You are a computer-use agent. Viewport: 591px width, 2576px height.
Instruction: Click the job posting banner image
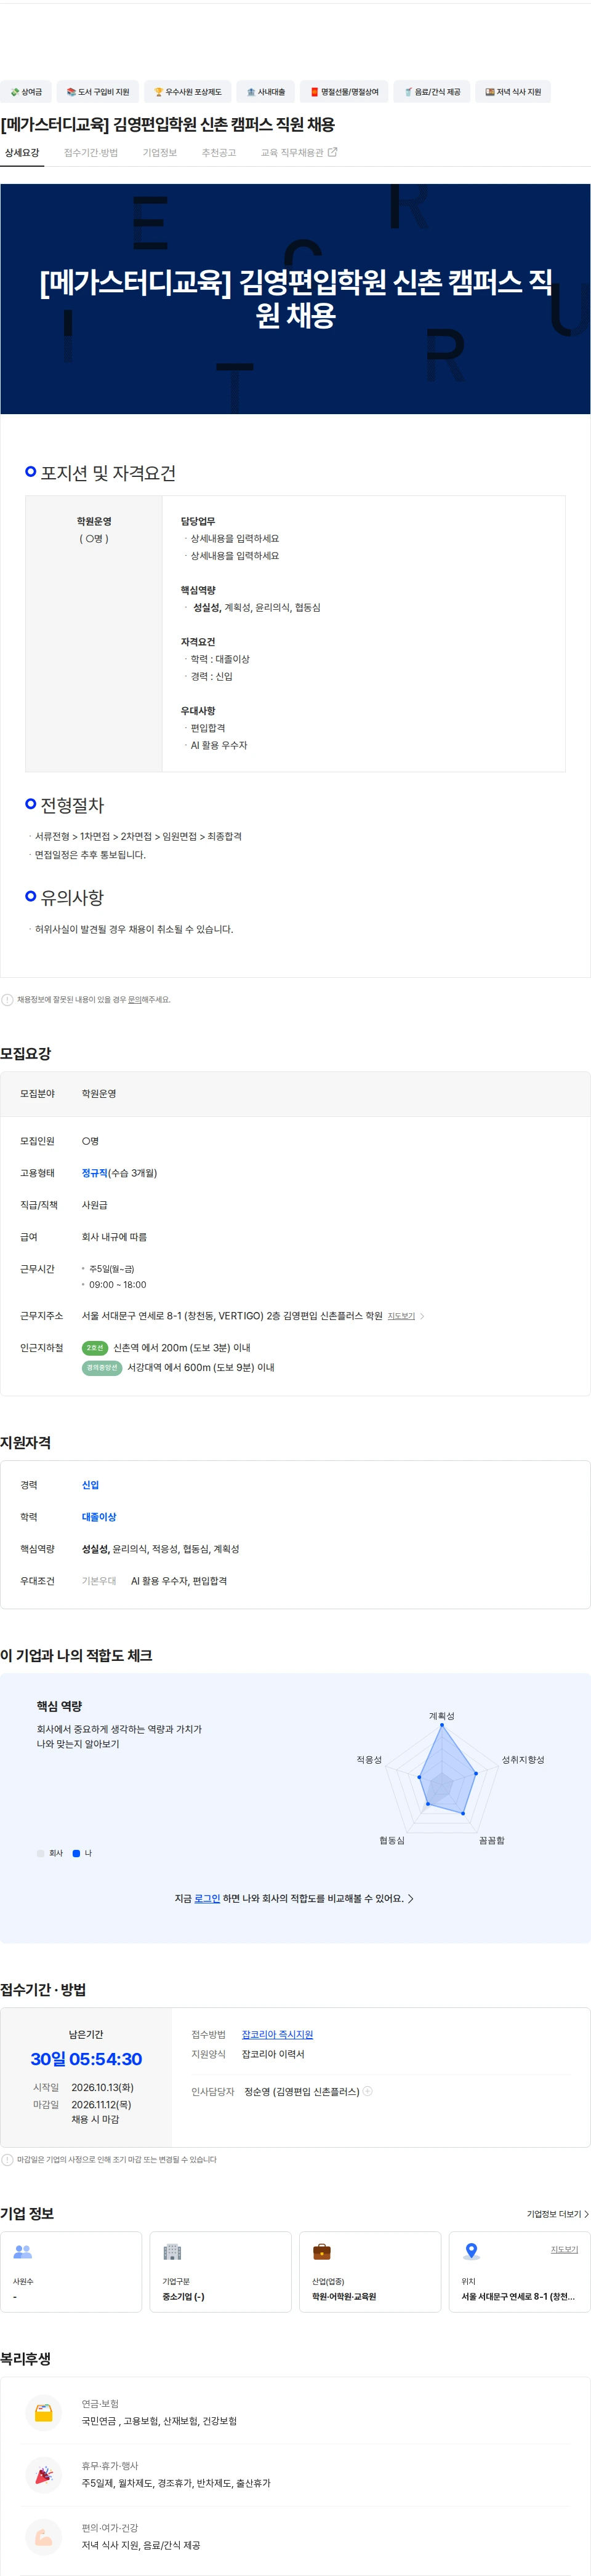[x=295, y=299]
